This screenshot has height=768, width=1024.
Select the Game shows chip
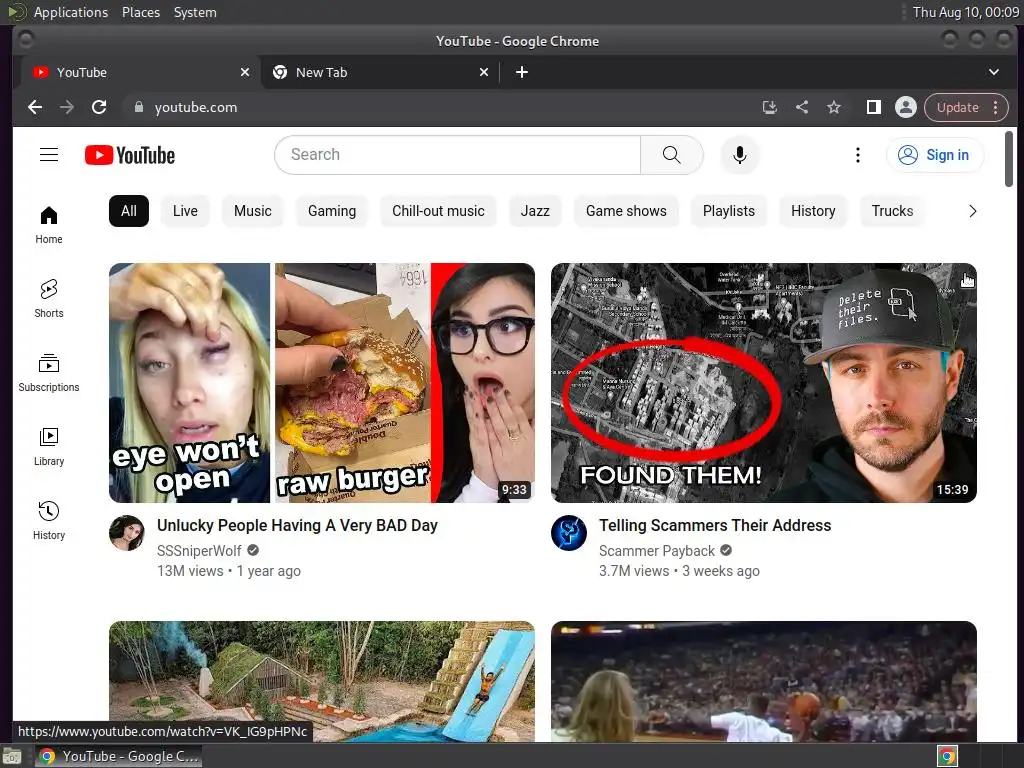click(626, 211)
